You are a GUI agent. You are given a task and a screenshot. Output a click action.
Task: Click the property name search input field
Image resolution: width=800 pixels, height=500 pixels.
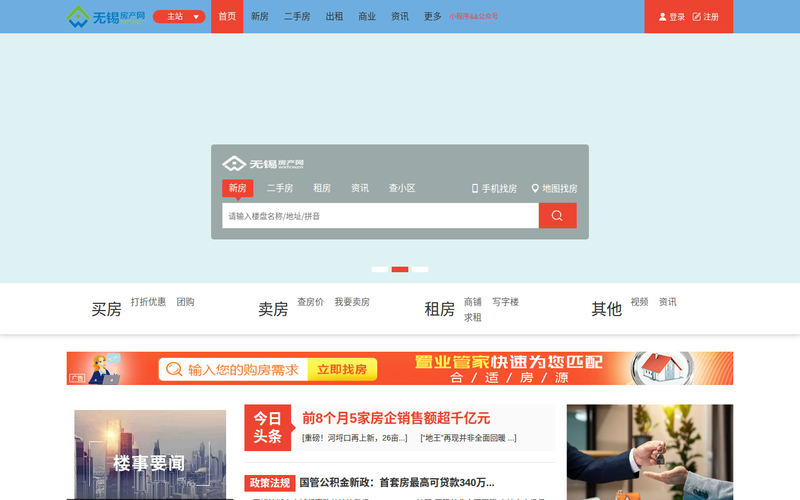point(381,216)
